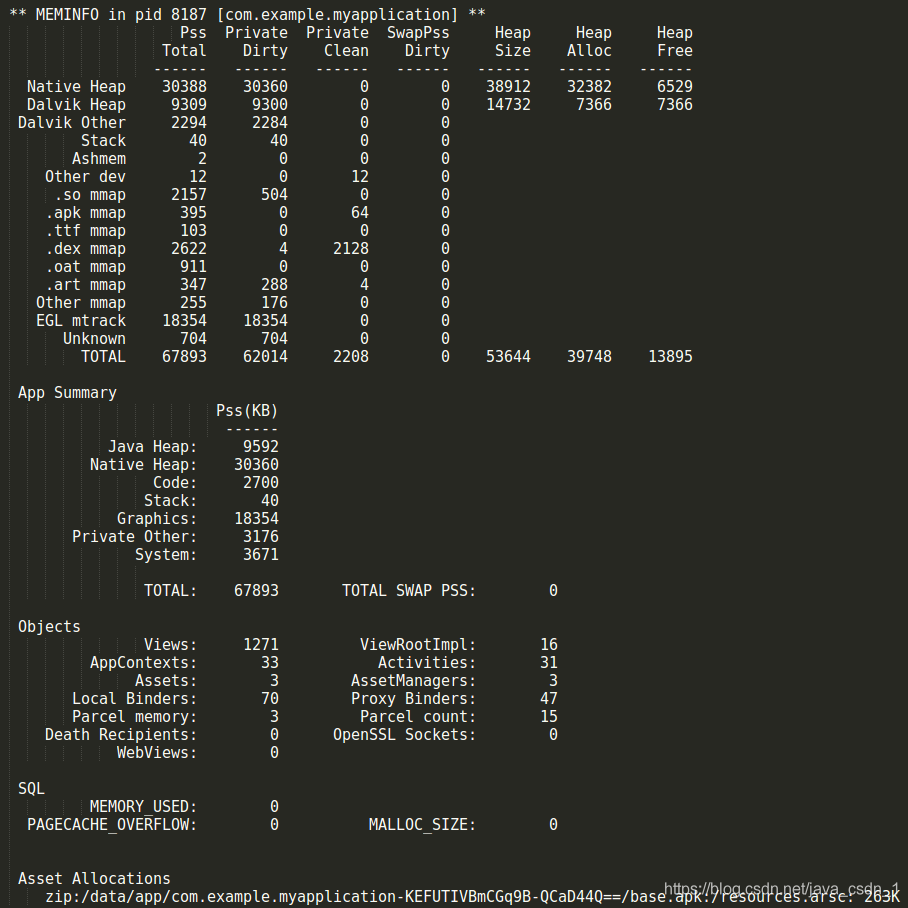Select the 'Views:' object label
The image size is (908, 908).
tap(171, 645)
